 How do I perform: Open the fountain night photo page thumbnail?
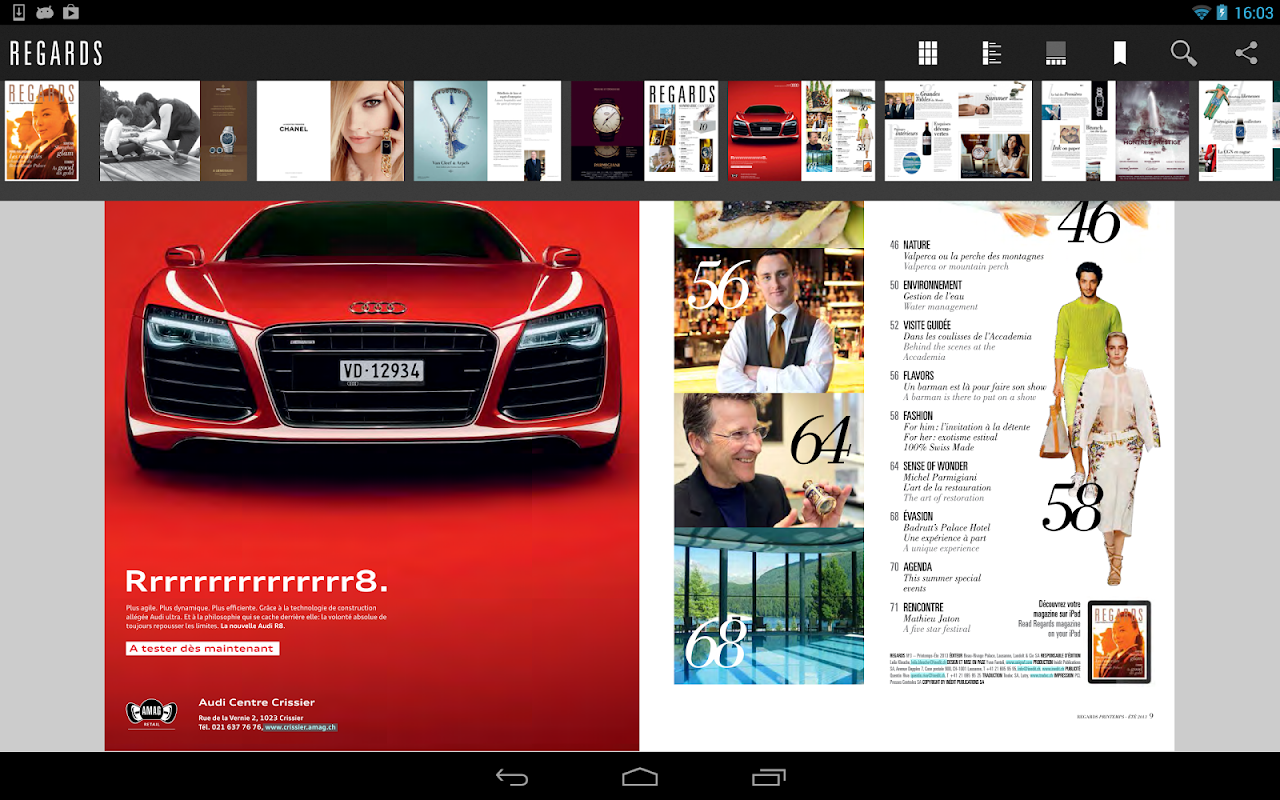[x=1153, y=131]
